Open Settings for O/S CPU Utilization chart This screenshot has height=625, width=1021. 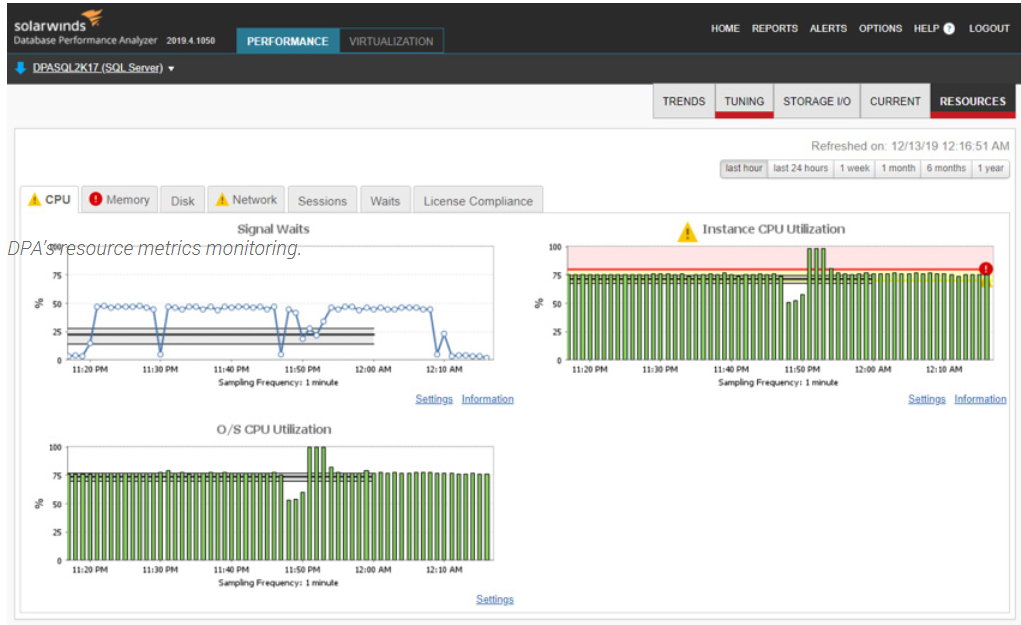(x=495, y=600)
